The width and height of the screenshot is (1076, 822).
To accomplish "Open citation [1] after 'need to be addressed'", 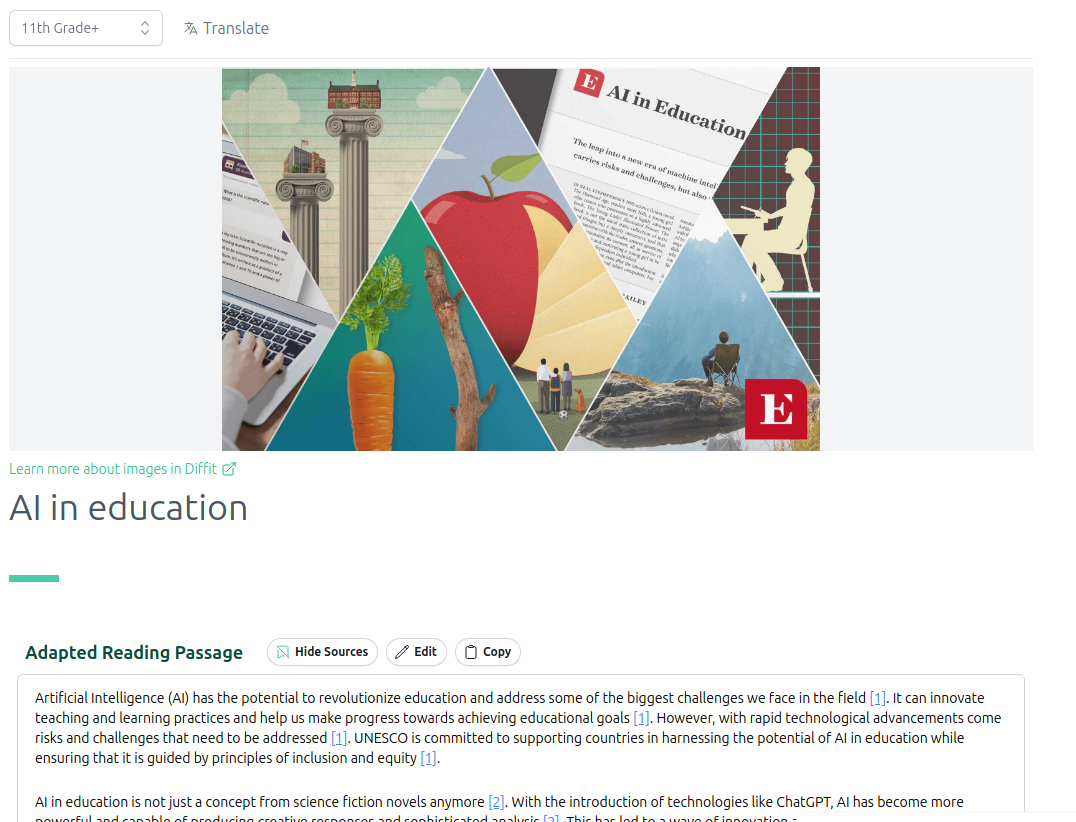I will pos(339,738).
